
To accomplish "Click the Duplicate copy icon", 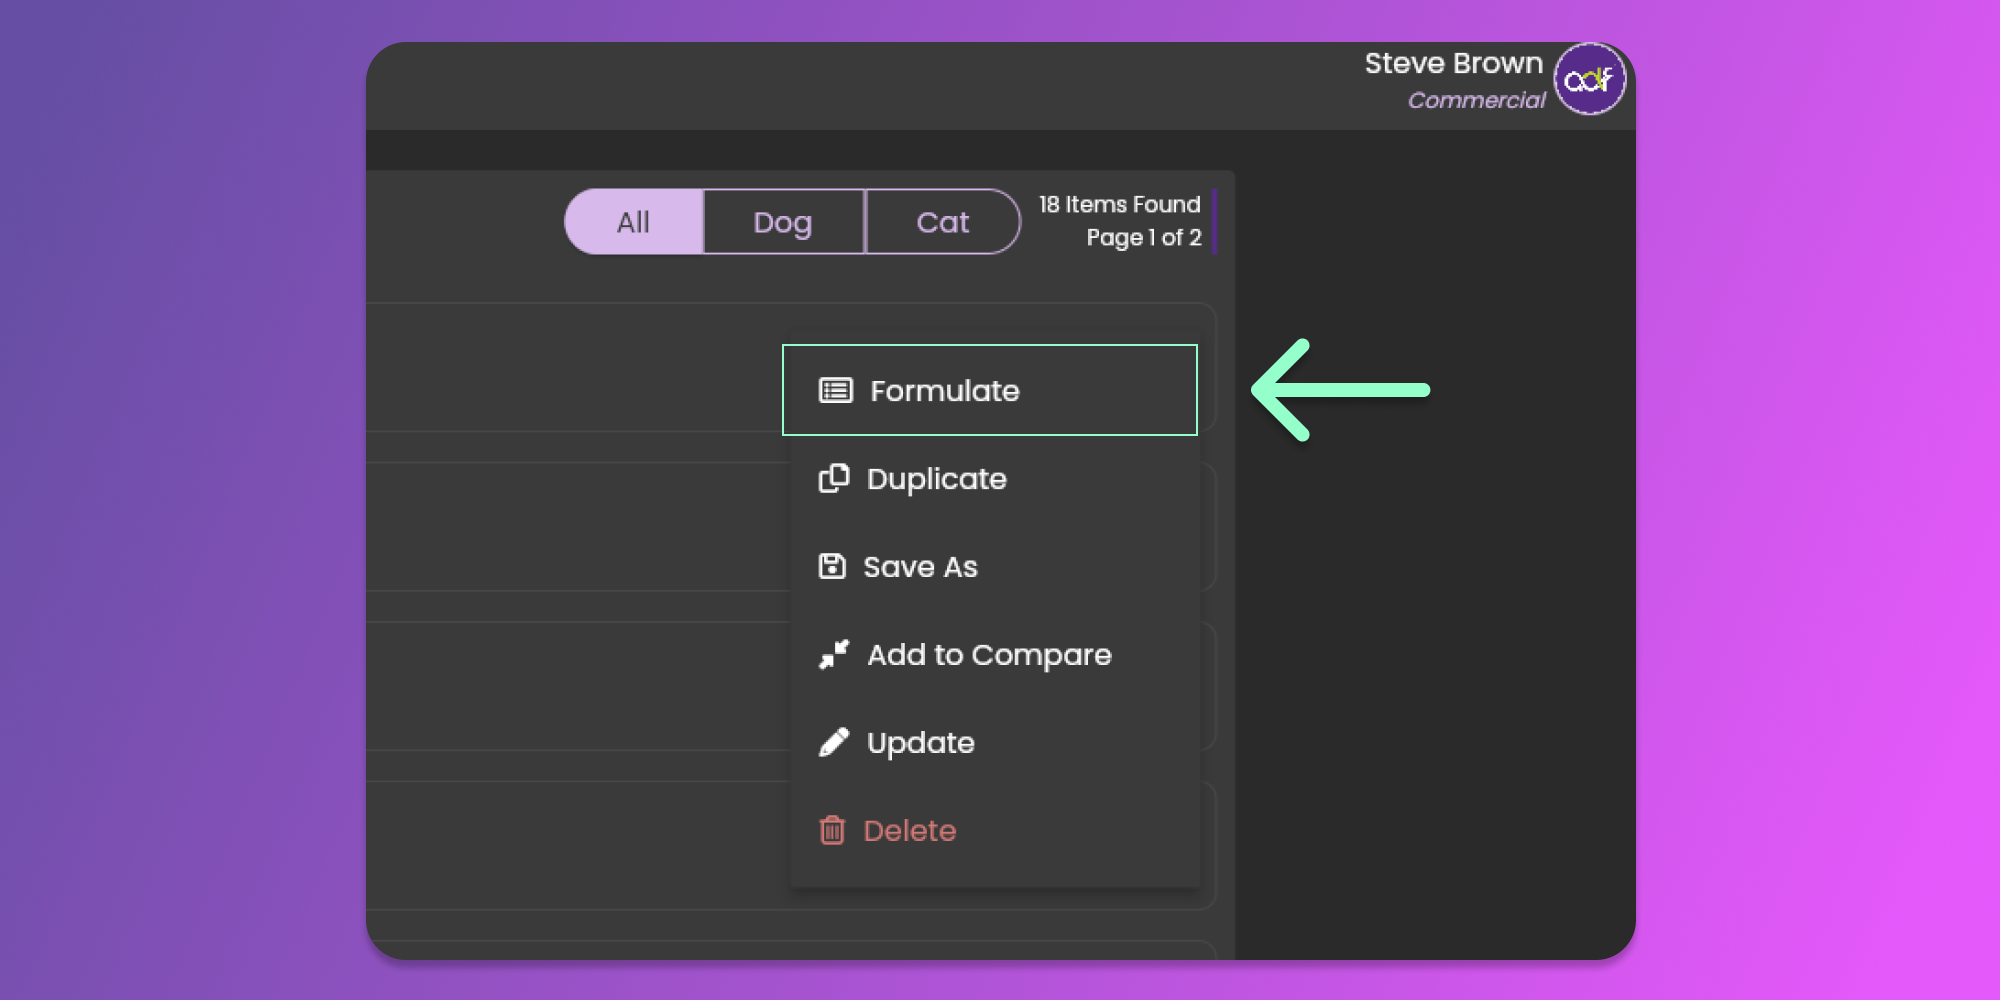I will 834,479.
